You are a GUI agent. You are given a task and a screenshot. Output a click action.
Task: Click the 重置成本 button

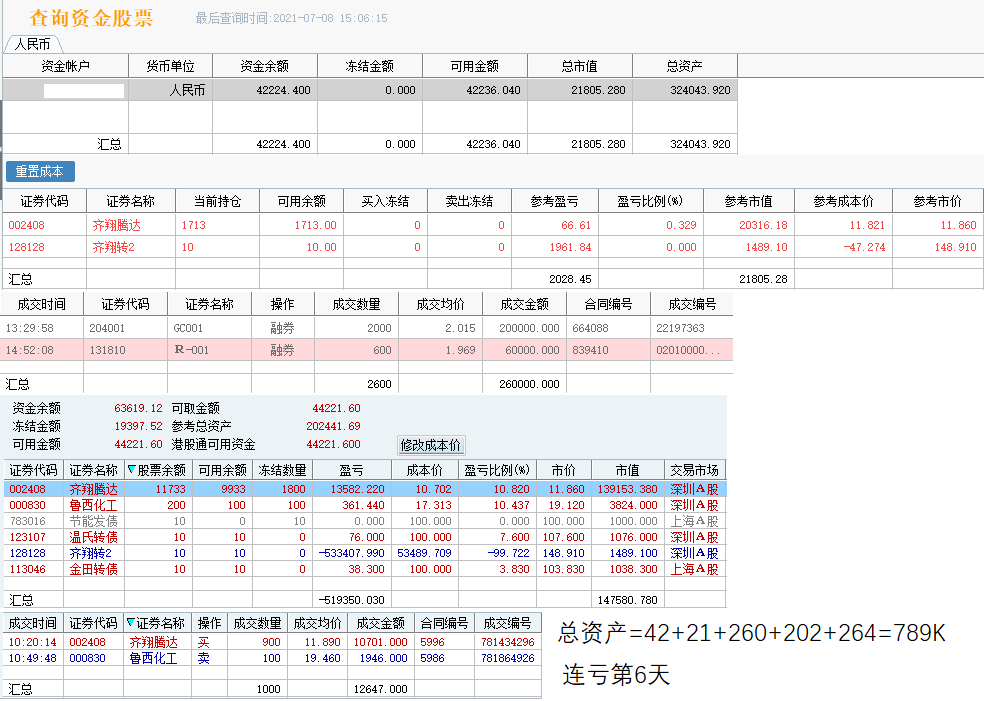click(40, 171)
